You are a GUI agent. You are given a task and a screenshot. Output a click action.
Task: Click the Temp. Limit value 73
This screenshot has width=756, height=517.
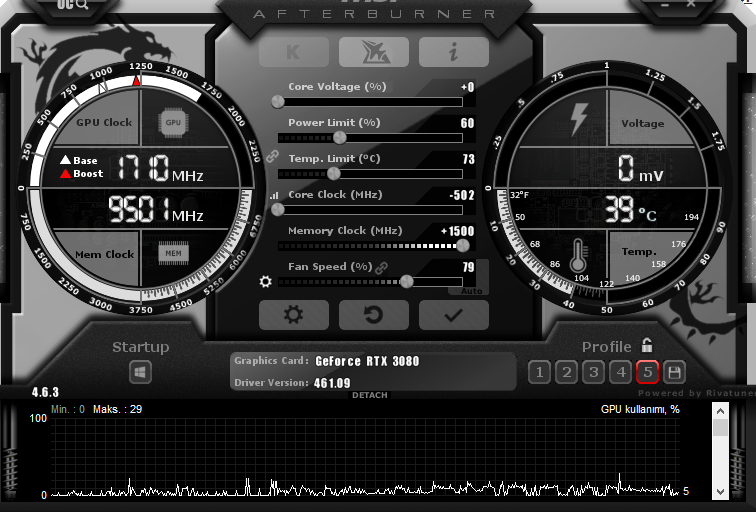469,159
